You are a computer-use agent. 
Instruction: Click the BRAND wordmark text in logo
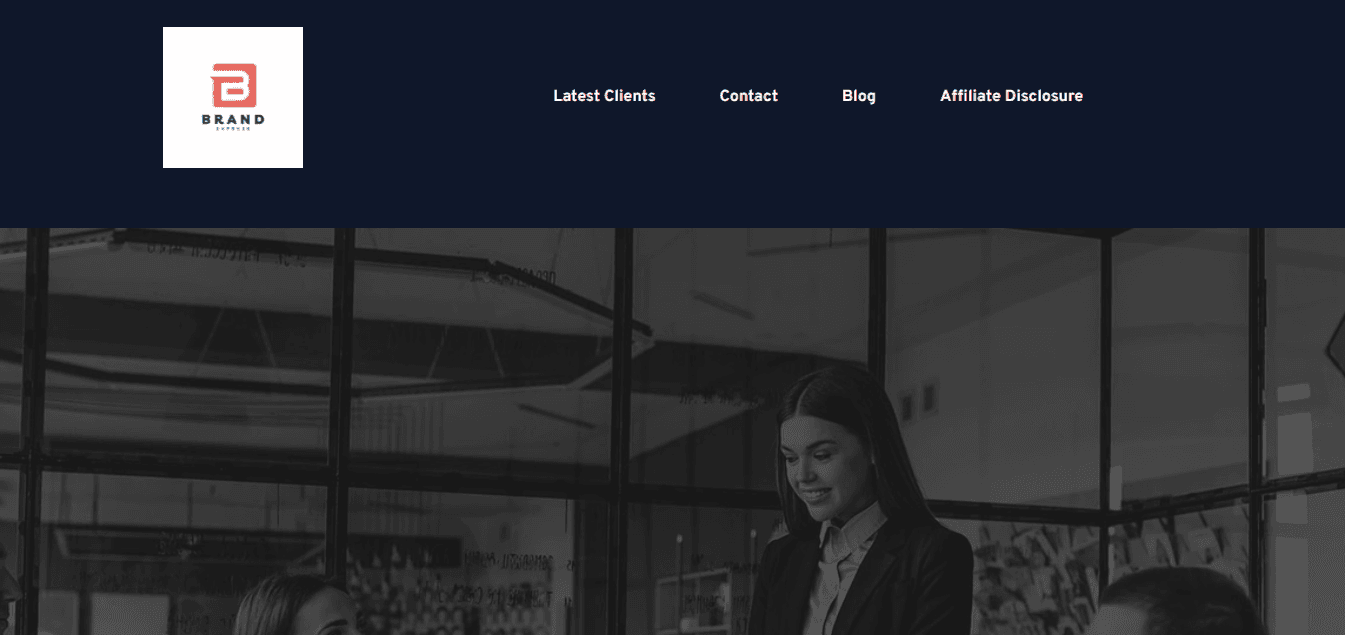pyautogui.click(x=233, y=119)
